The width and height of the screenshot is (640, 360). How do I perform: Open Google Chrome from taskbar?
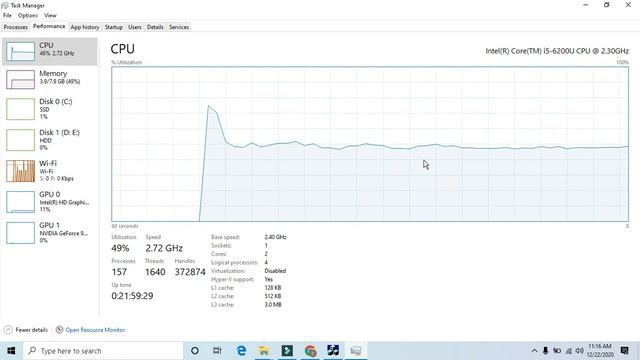pyautogui.click(x=310, y=351)
